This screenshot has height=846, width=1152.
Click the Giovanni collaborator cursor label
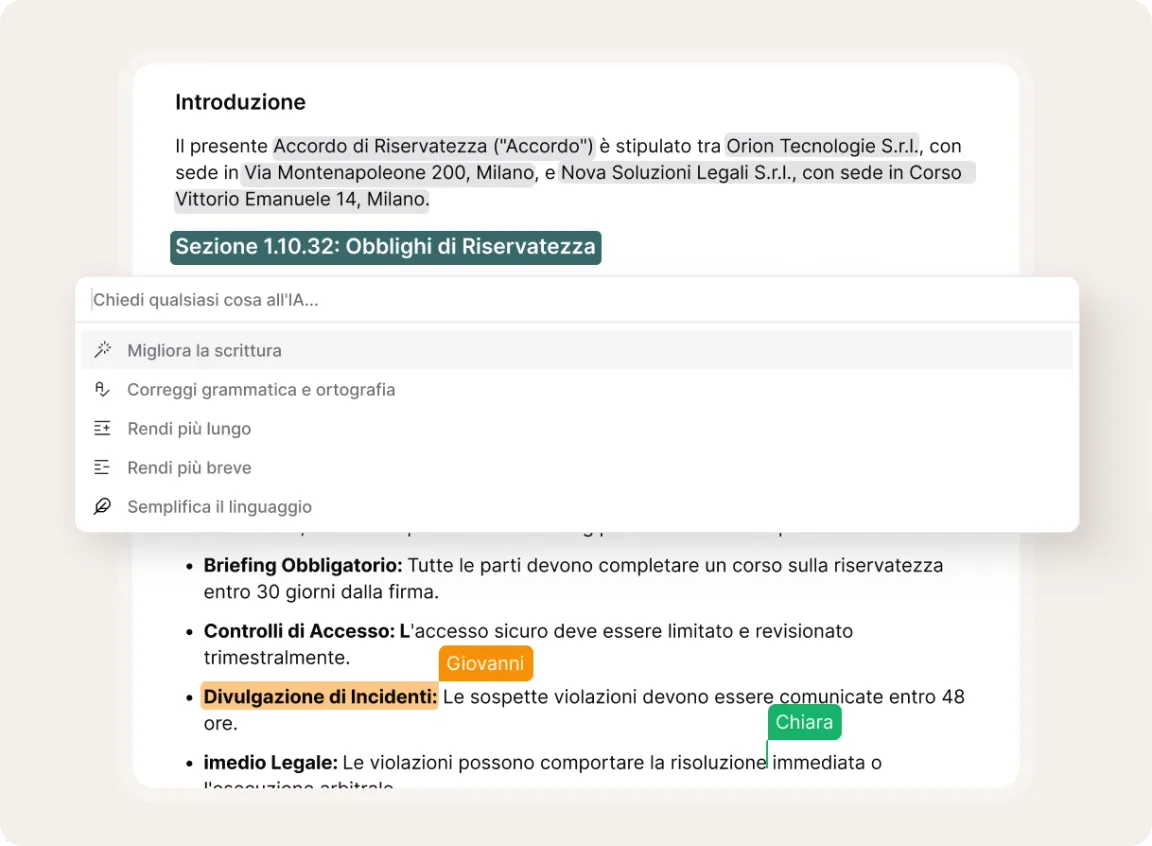click(485, 664)
